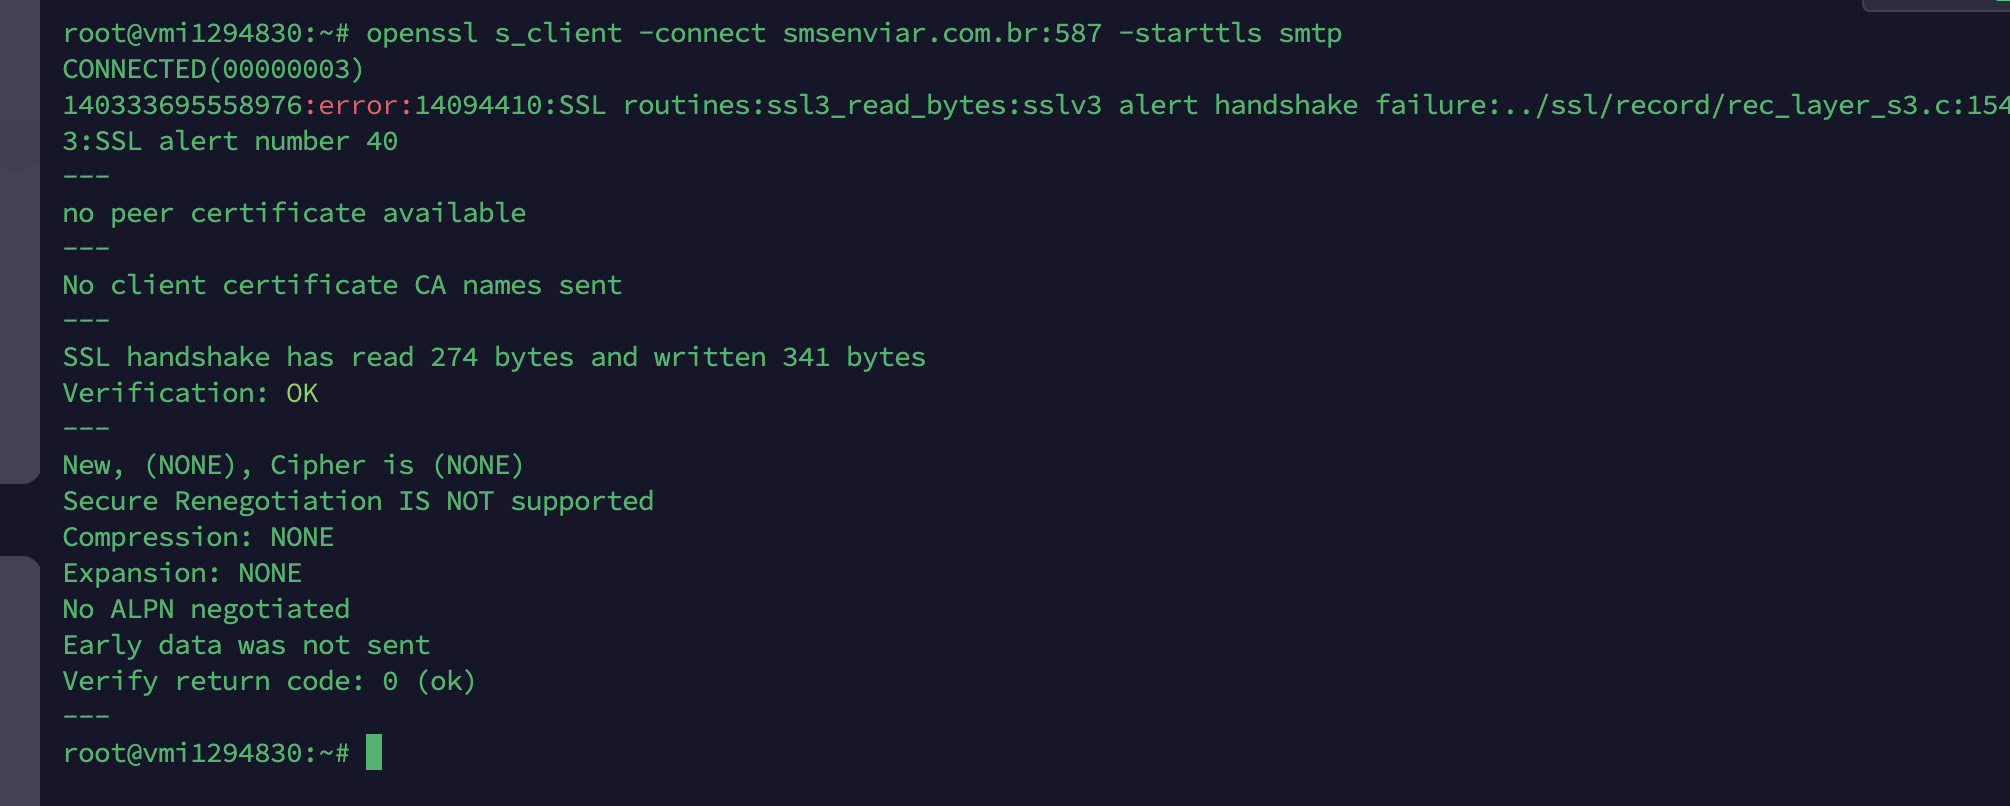
Task: Click the green terminal cursor block
Action: pyautogui.click(x=374, y=752)
